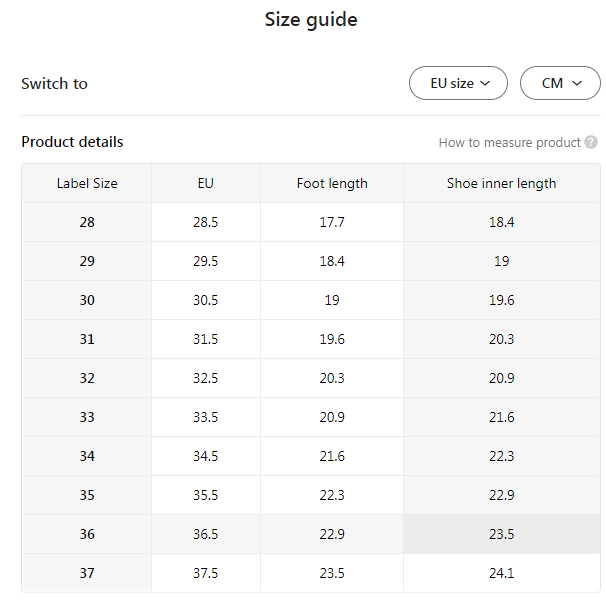Click the help icon beside How to measure
Viewport: 606px width, 601px height.
[x=590, y=143]
